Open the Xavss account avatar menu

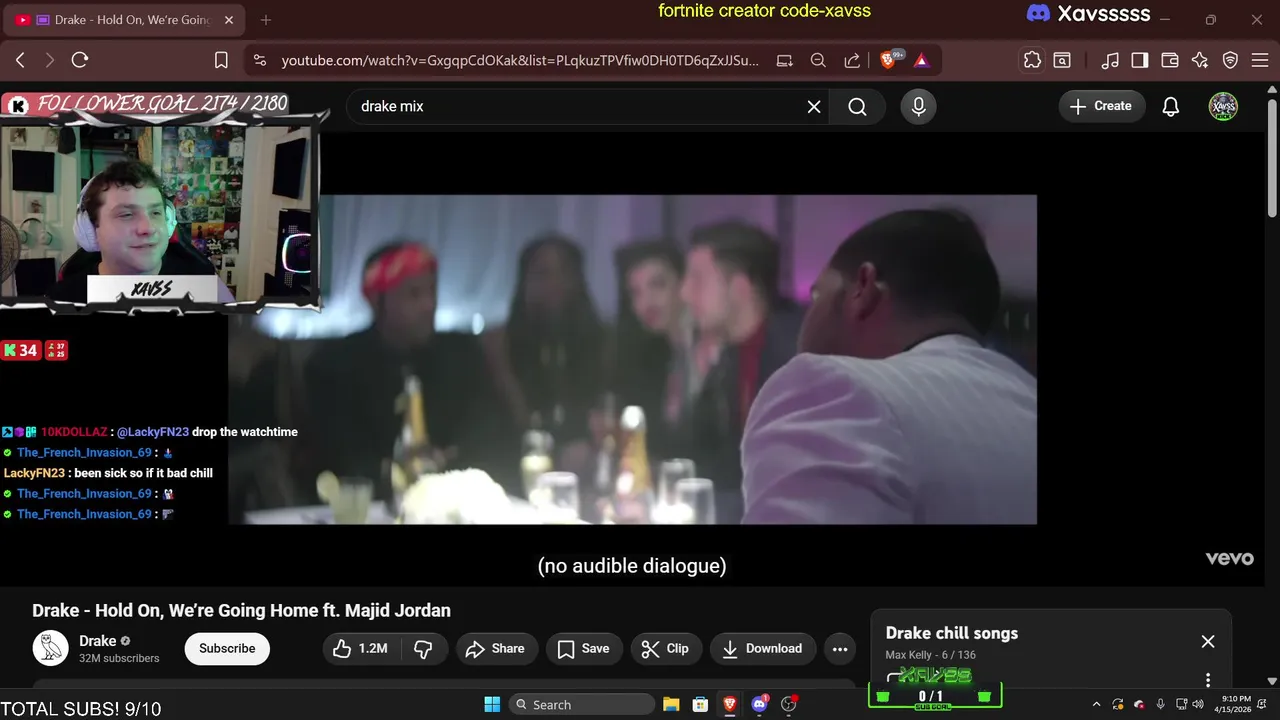(x=1223, y=106)
